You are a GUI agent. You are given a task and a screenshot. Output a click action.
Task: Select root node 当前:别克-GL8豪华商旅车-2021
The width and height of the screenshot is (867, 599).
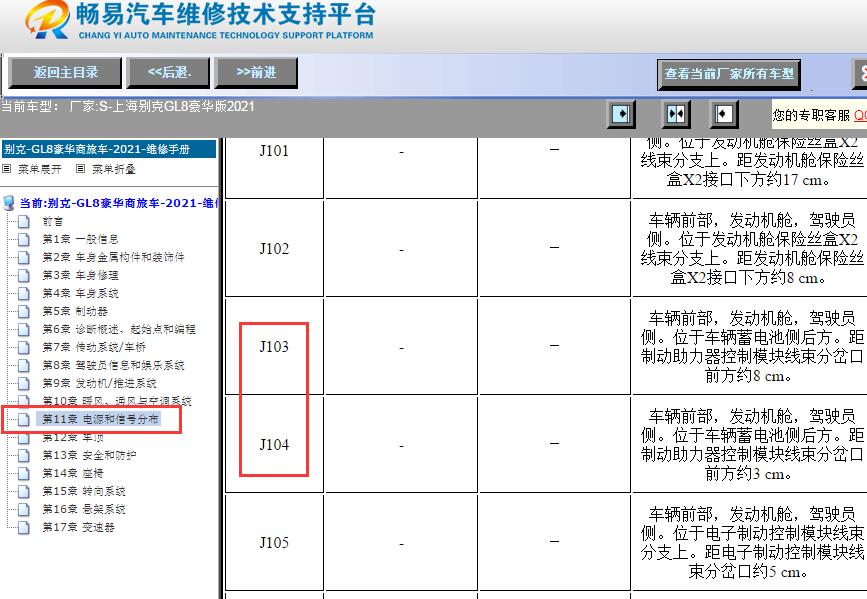point(117,203)
